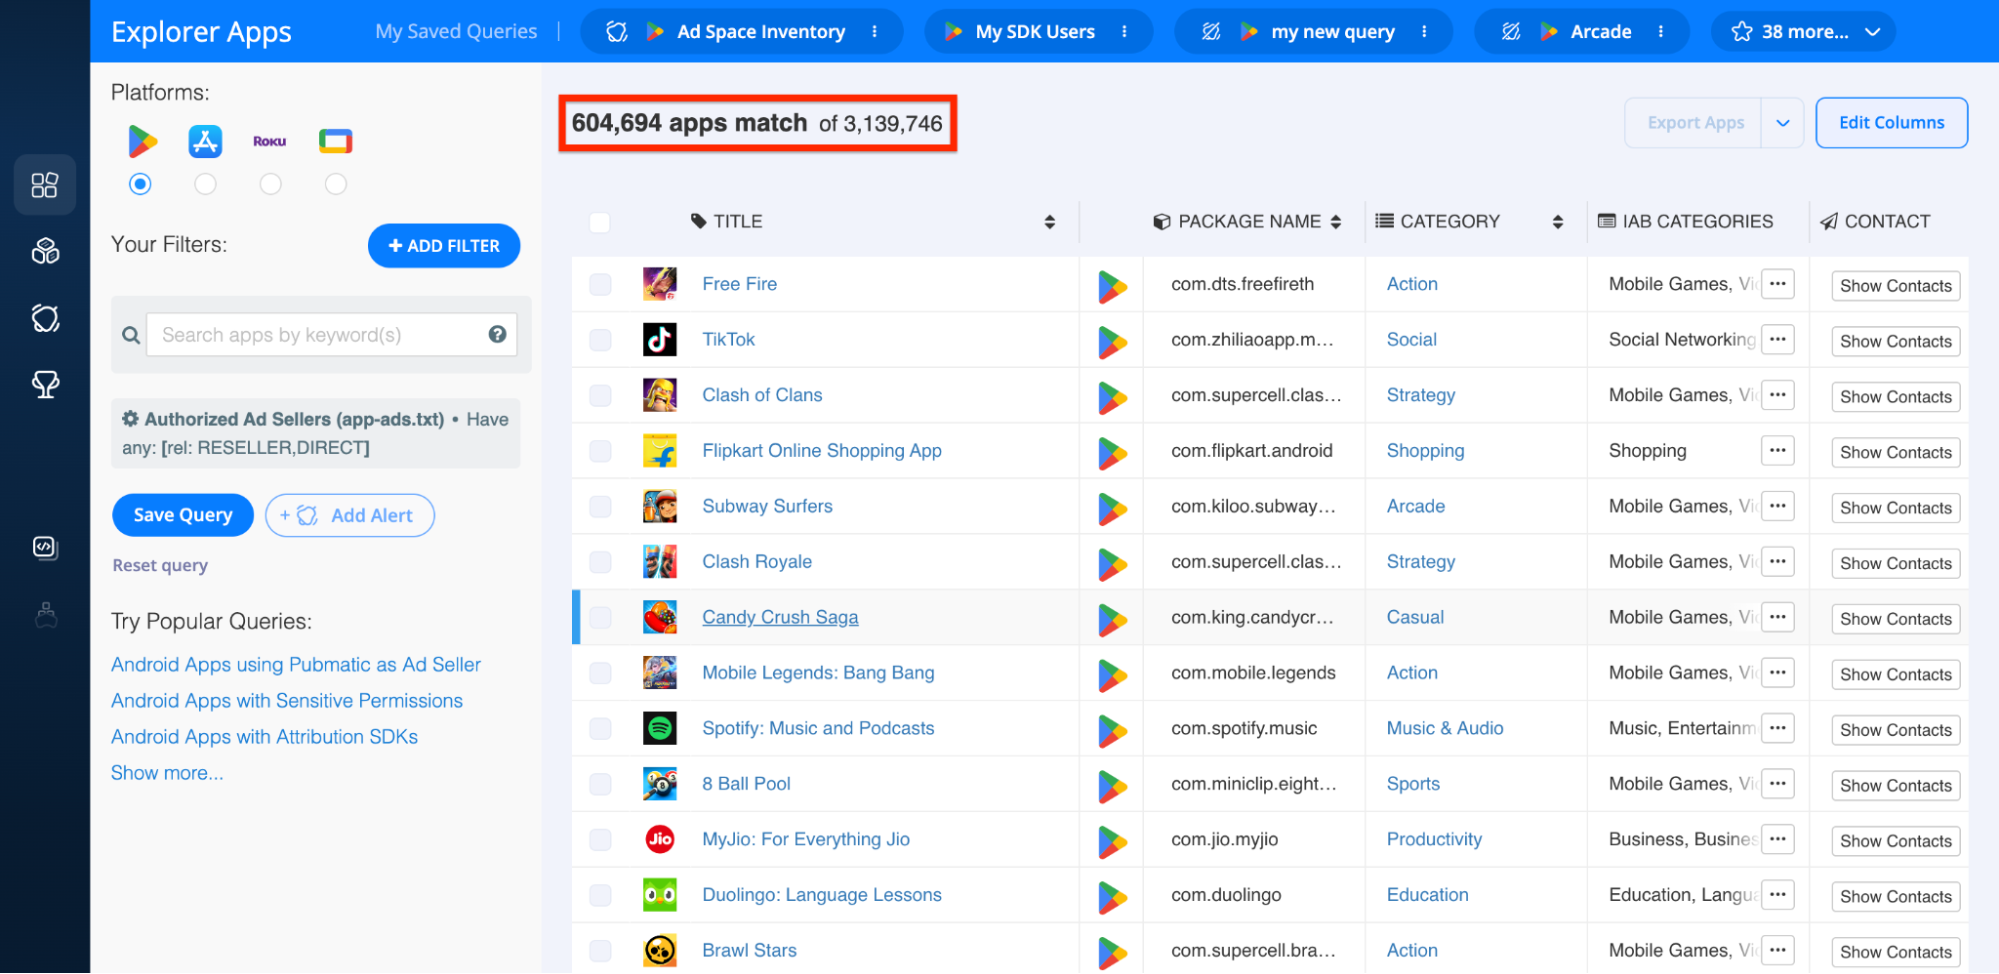
Task: Check the TikTok row checkbox
Action: 600,340
